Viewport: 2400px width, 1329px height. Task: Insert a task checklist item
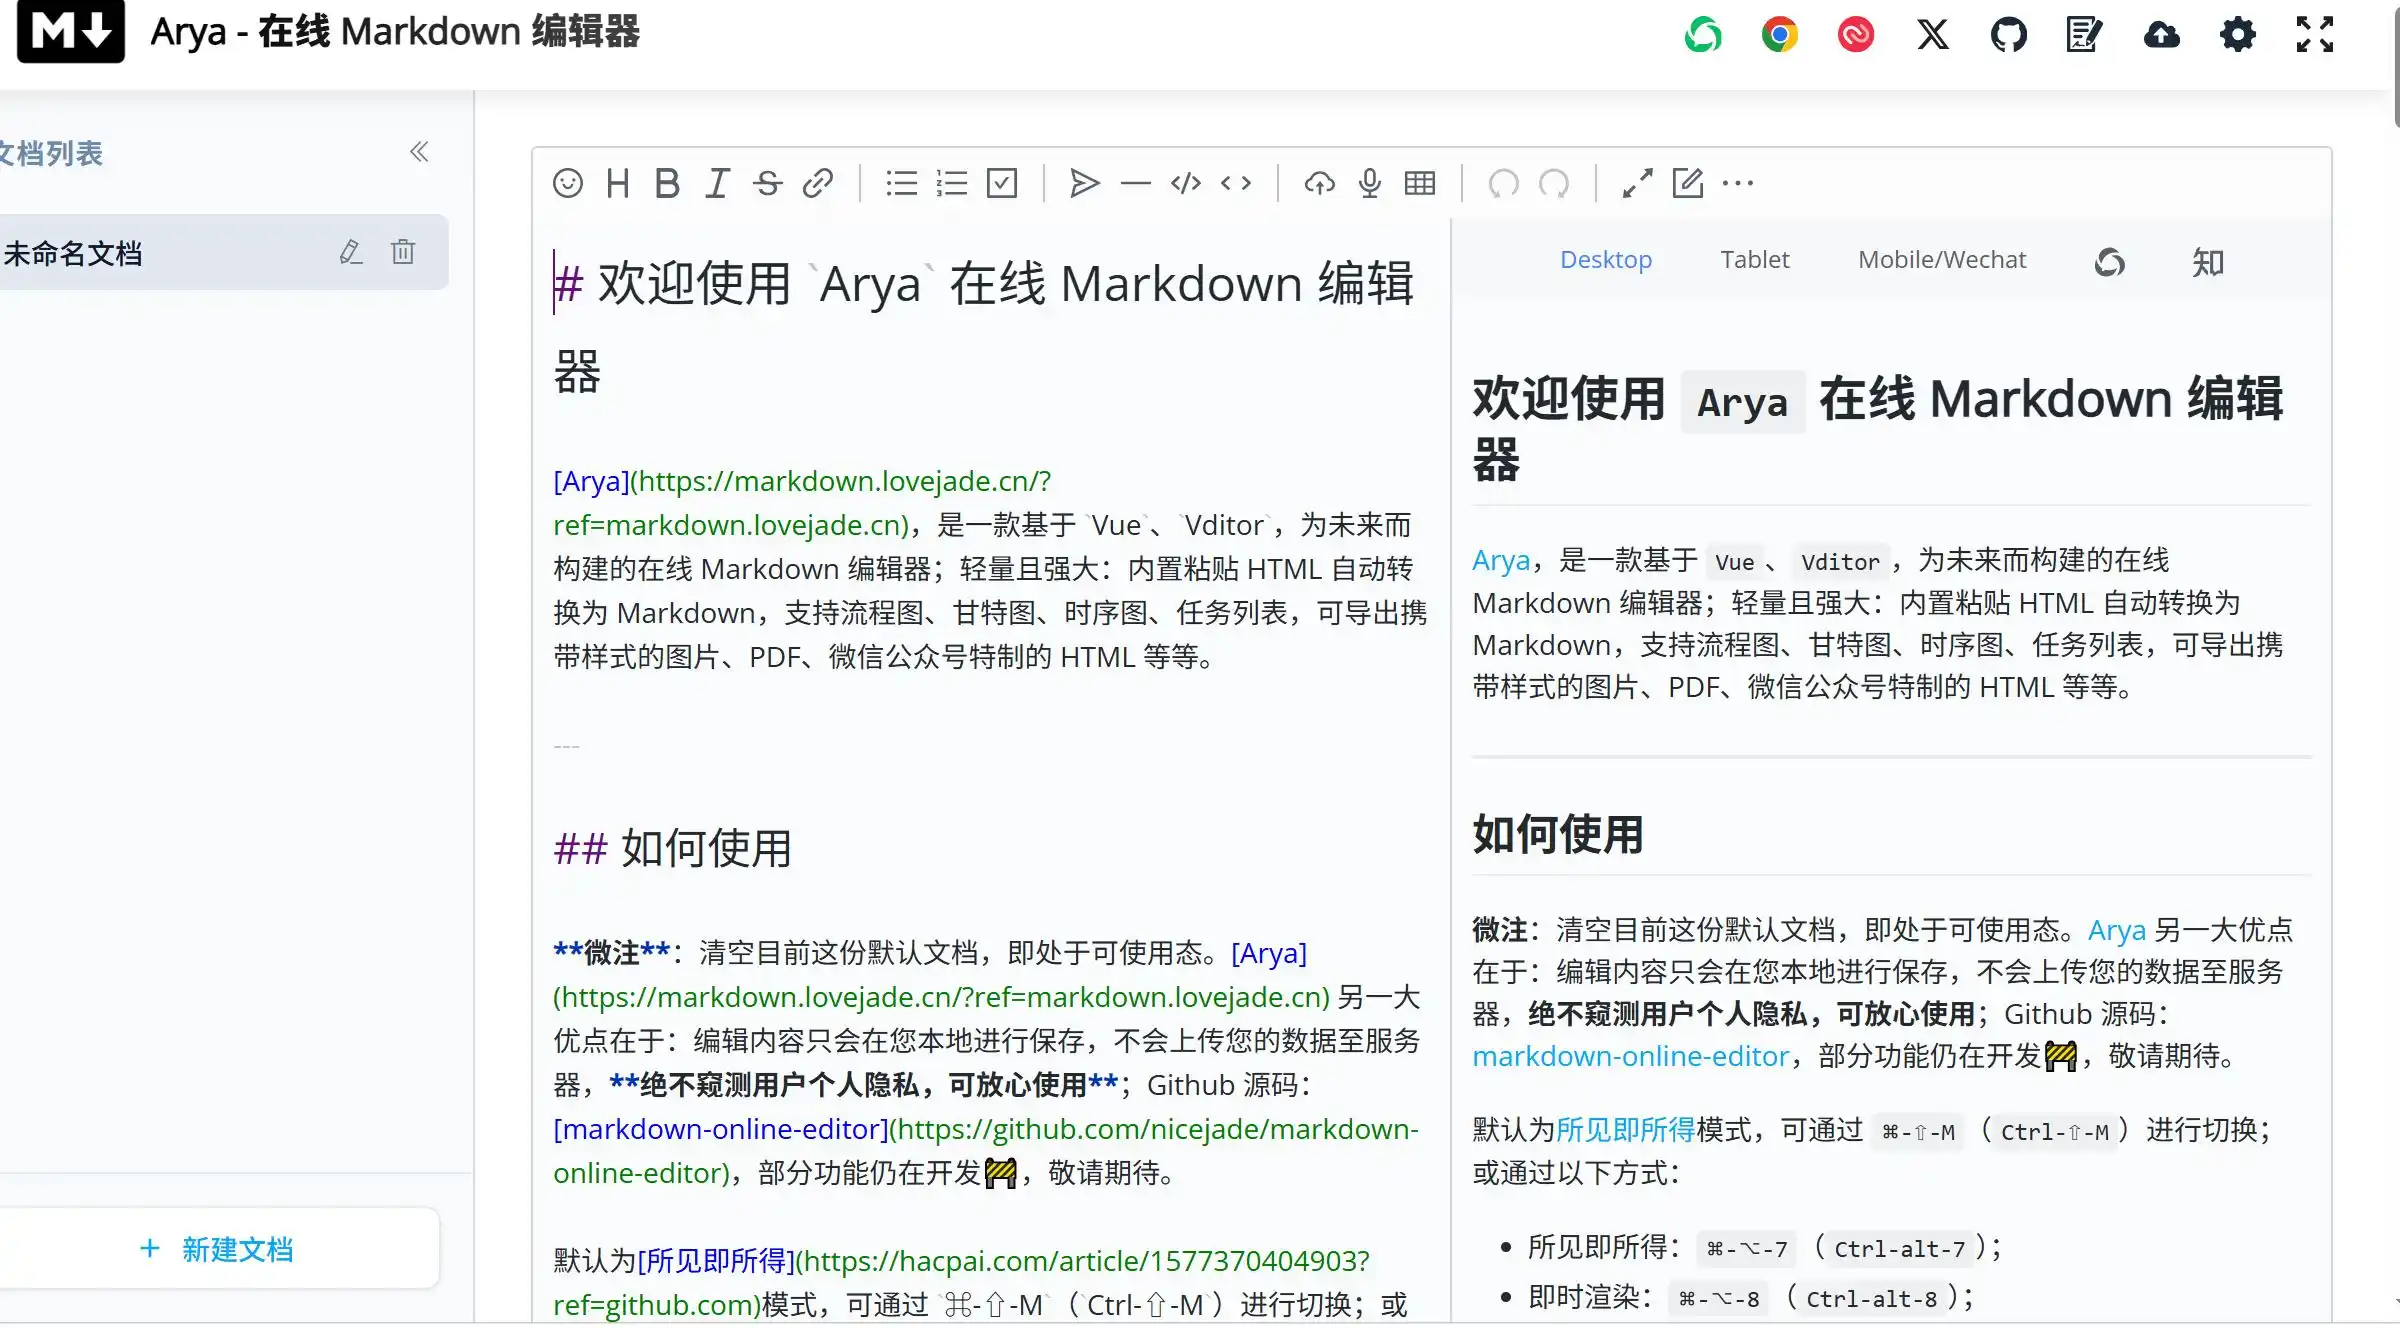tap(1001, 183)
